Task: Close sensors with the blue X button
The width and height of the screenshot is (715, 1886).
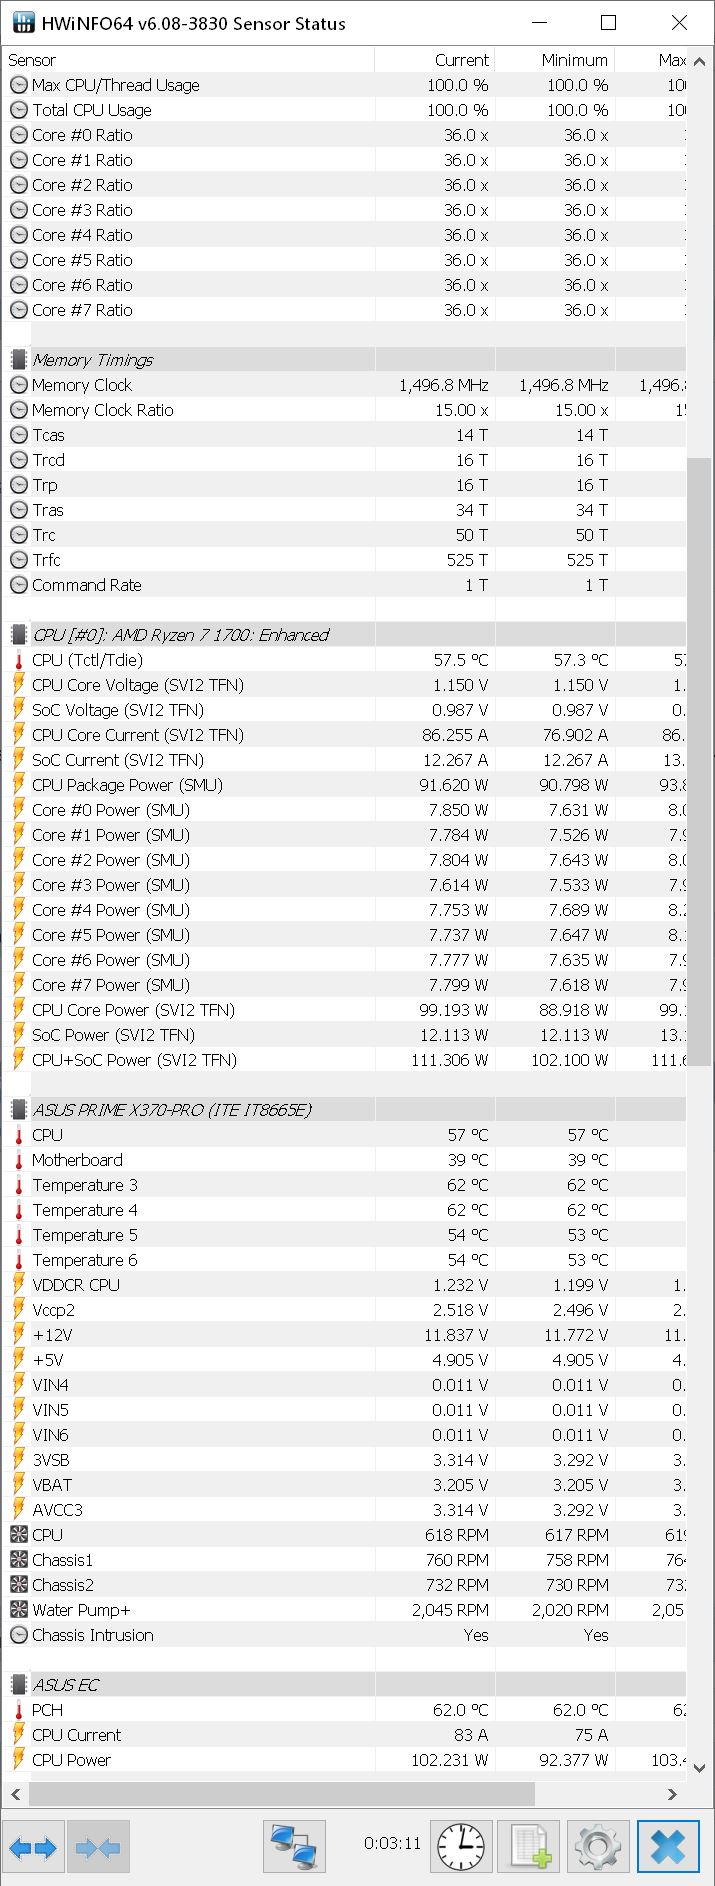Action: pos(668,1846)
